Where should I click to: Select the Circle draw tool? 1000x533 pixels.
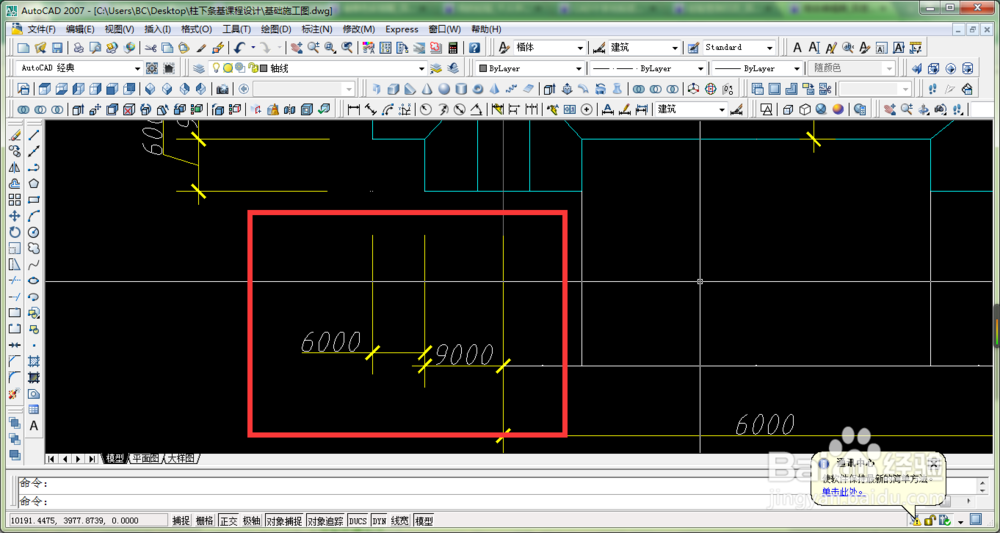pyautogui.click(x=34, y=231)
